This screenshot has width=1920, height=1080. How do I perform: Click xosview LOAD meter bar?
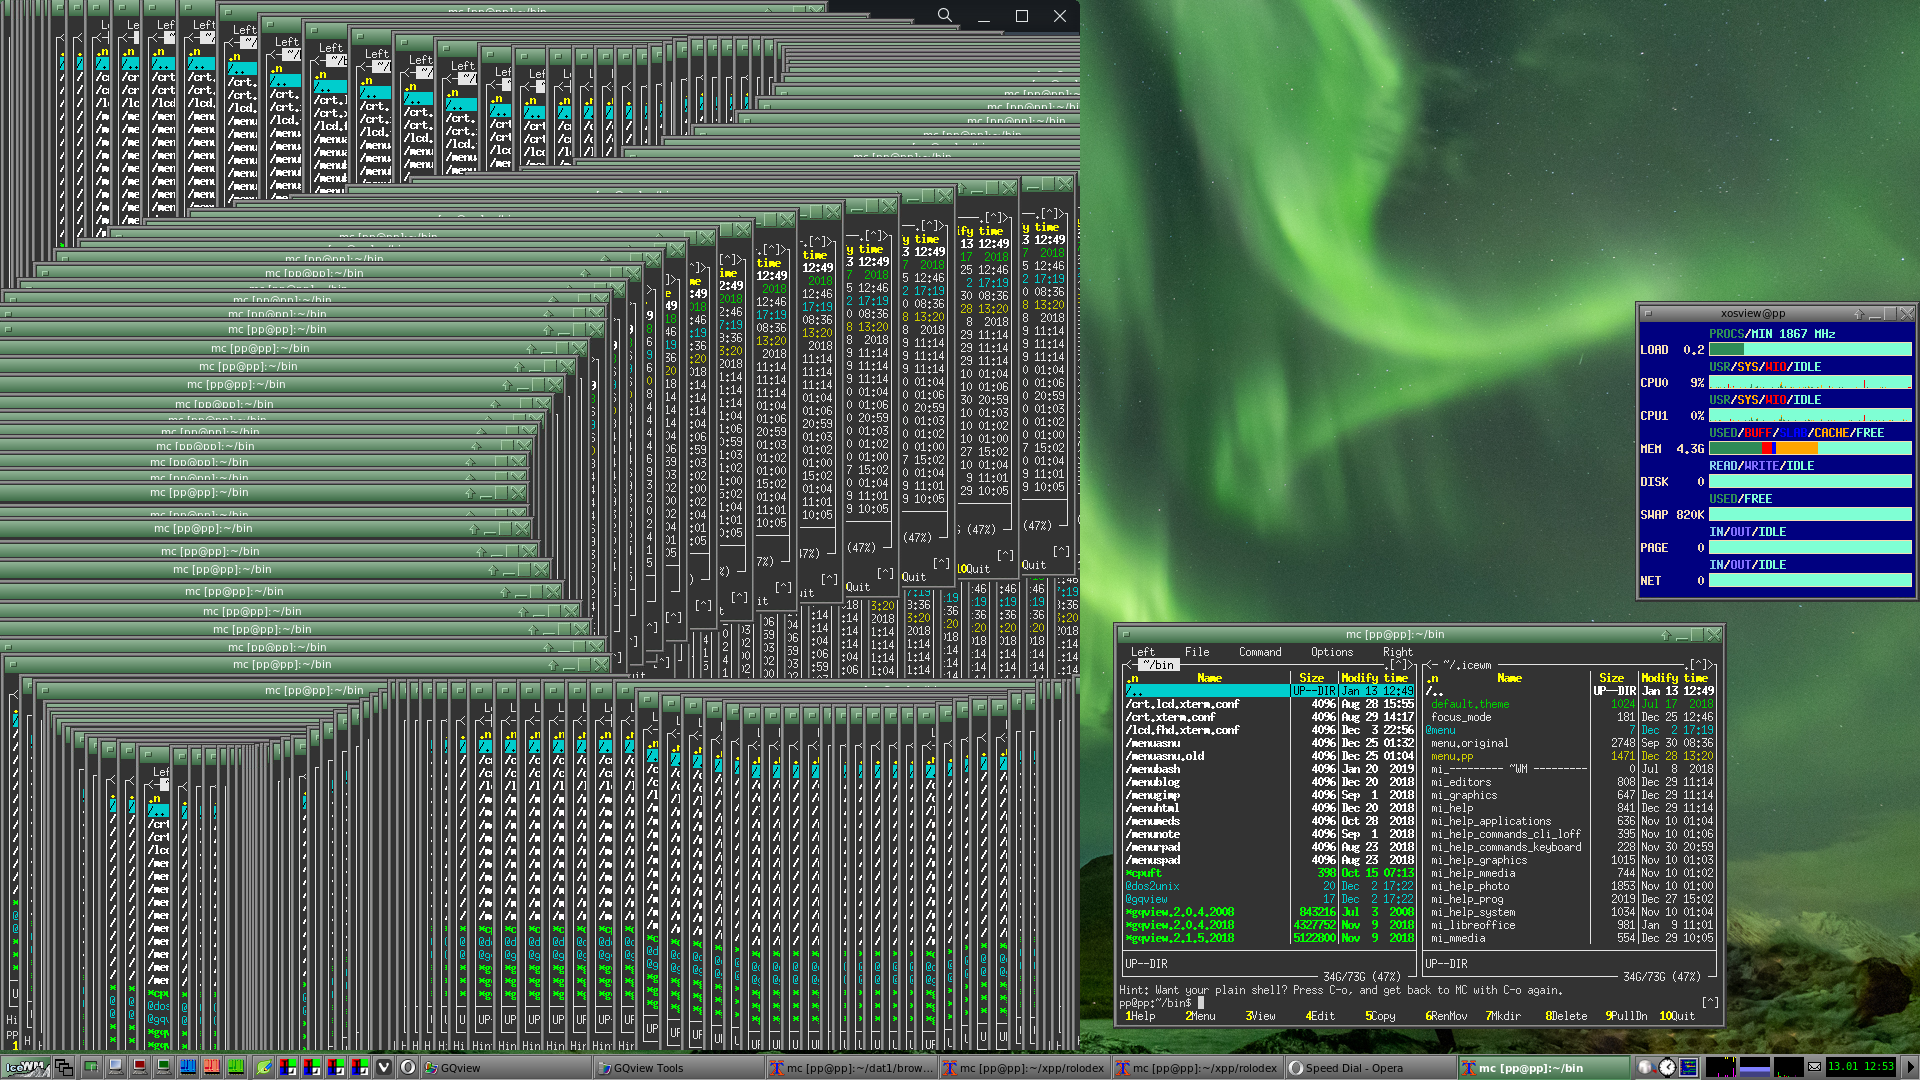point(1810,349)
